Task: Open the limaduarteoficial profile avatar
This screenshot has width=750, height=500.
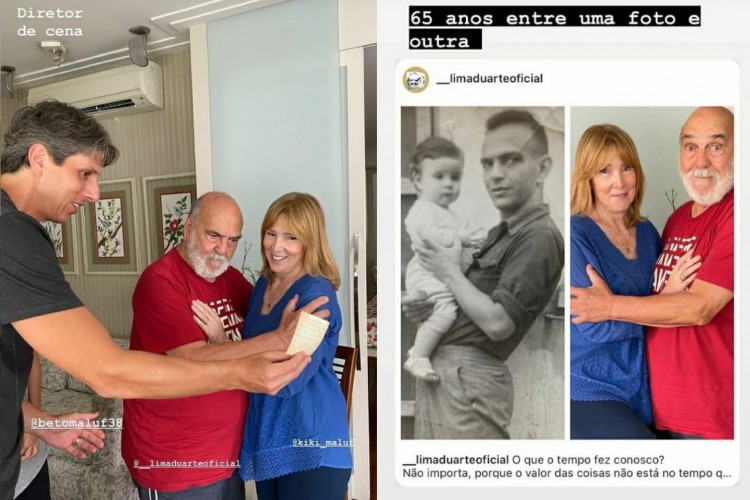Action: [x=416, y=79]
